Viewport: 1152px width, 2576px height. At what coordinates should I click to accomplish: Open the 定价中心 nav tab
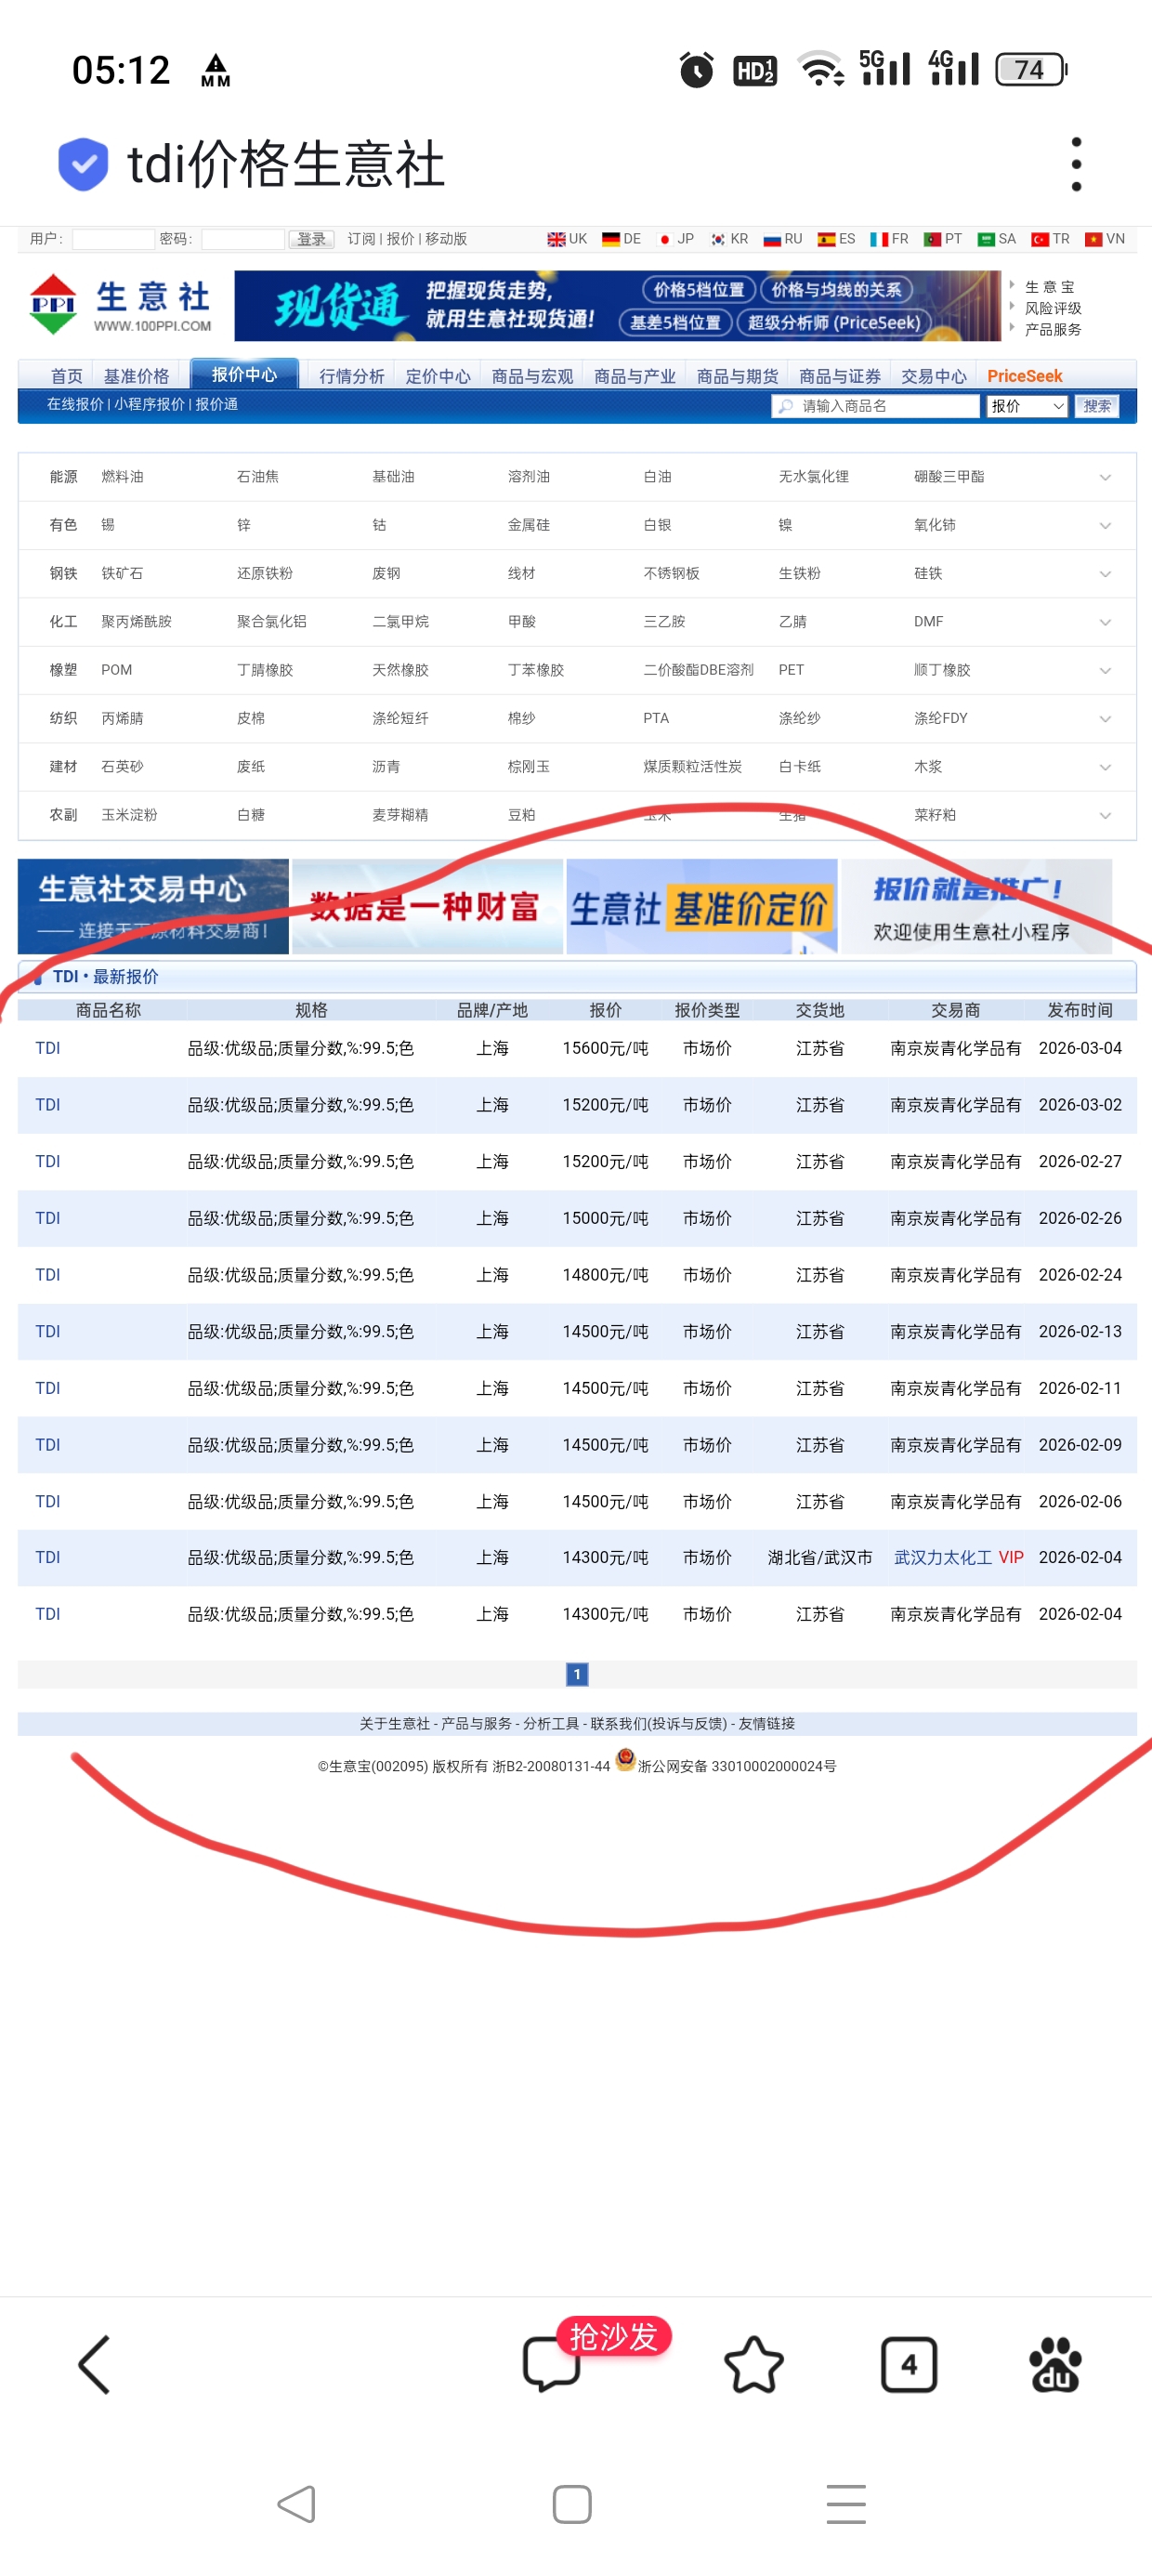437,376
